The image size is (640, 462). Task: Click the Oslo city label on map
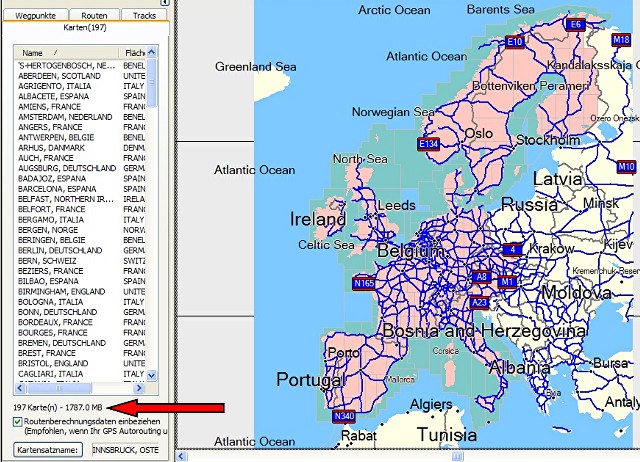coord(479,133)
